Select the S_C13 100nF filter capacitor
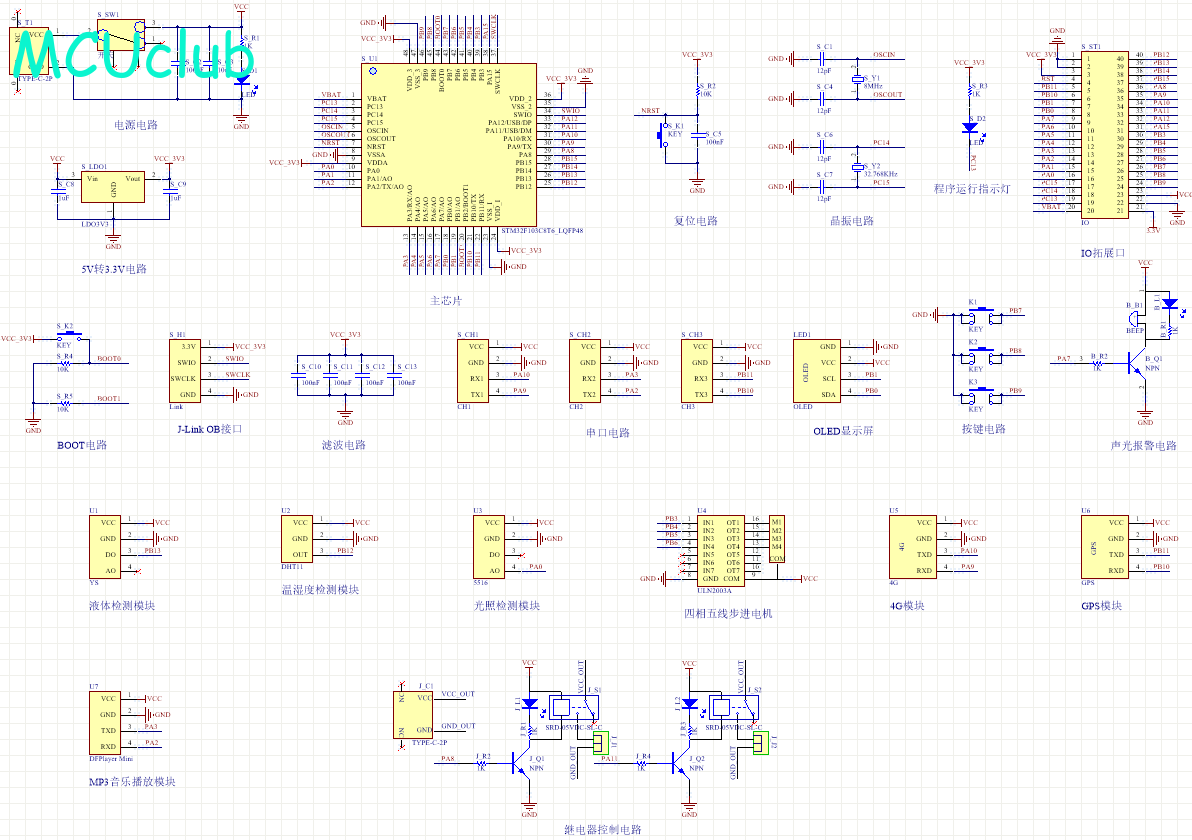 pos(393,375)
